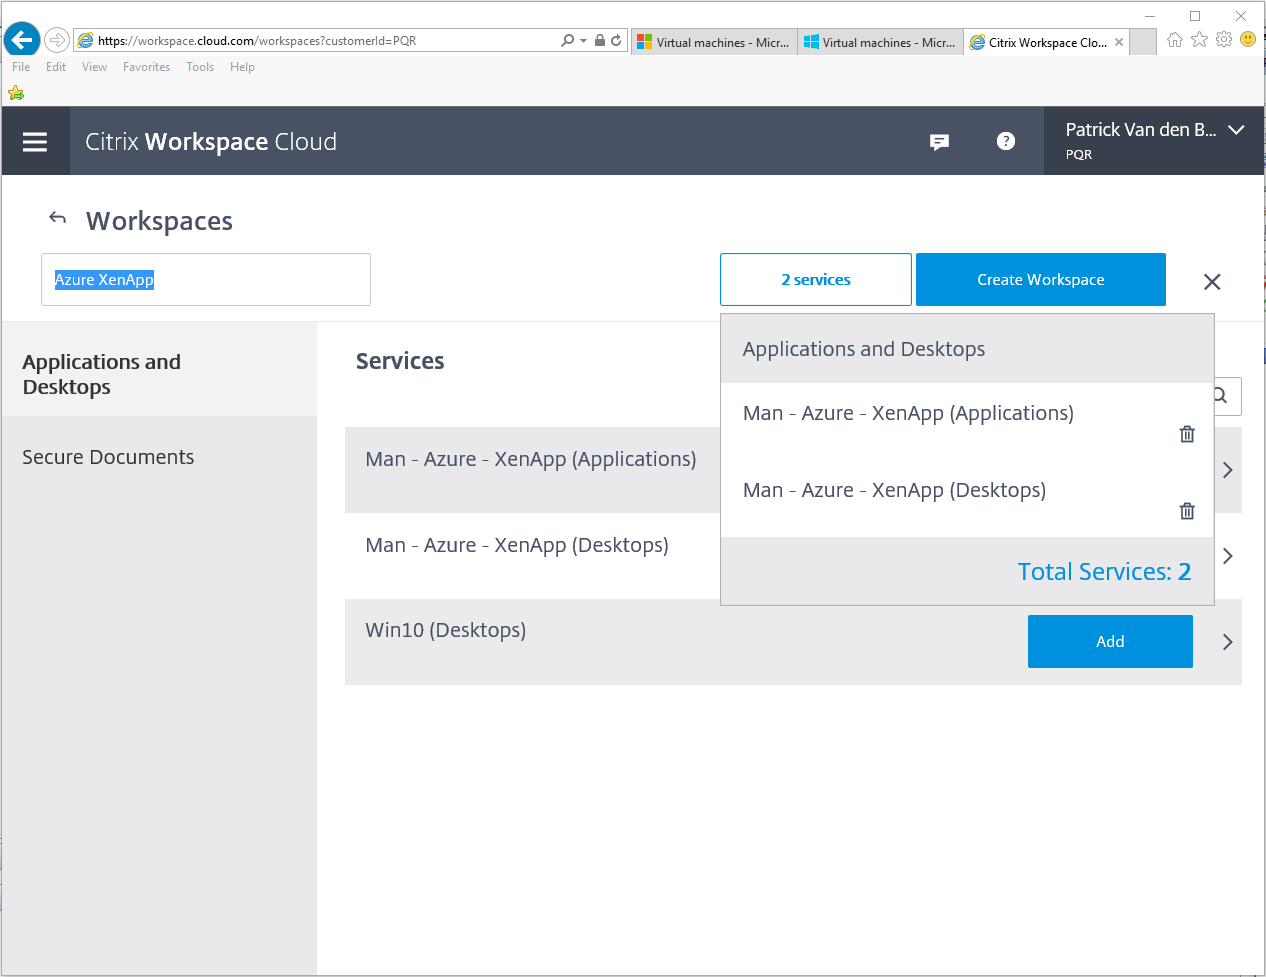Click the address bar search magnifier
This screenshot has height=977, width=1266.
click(x=568, y=41)
